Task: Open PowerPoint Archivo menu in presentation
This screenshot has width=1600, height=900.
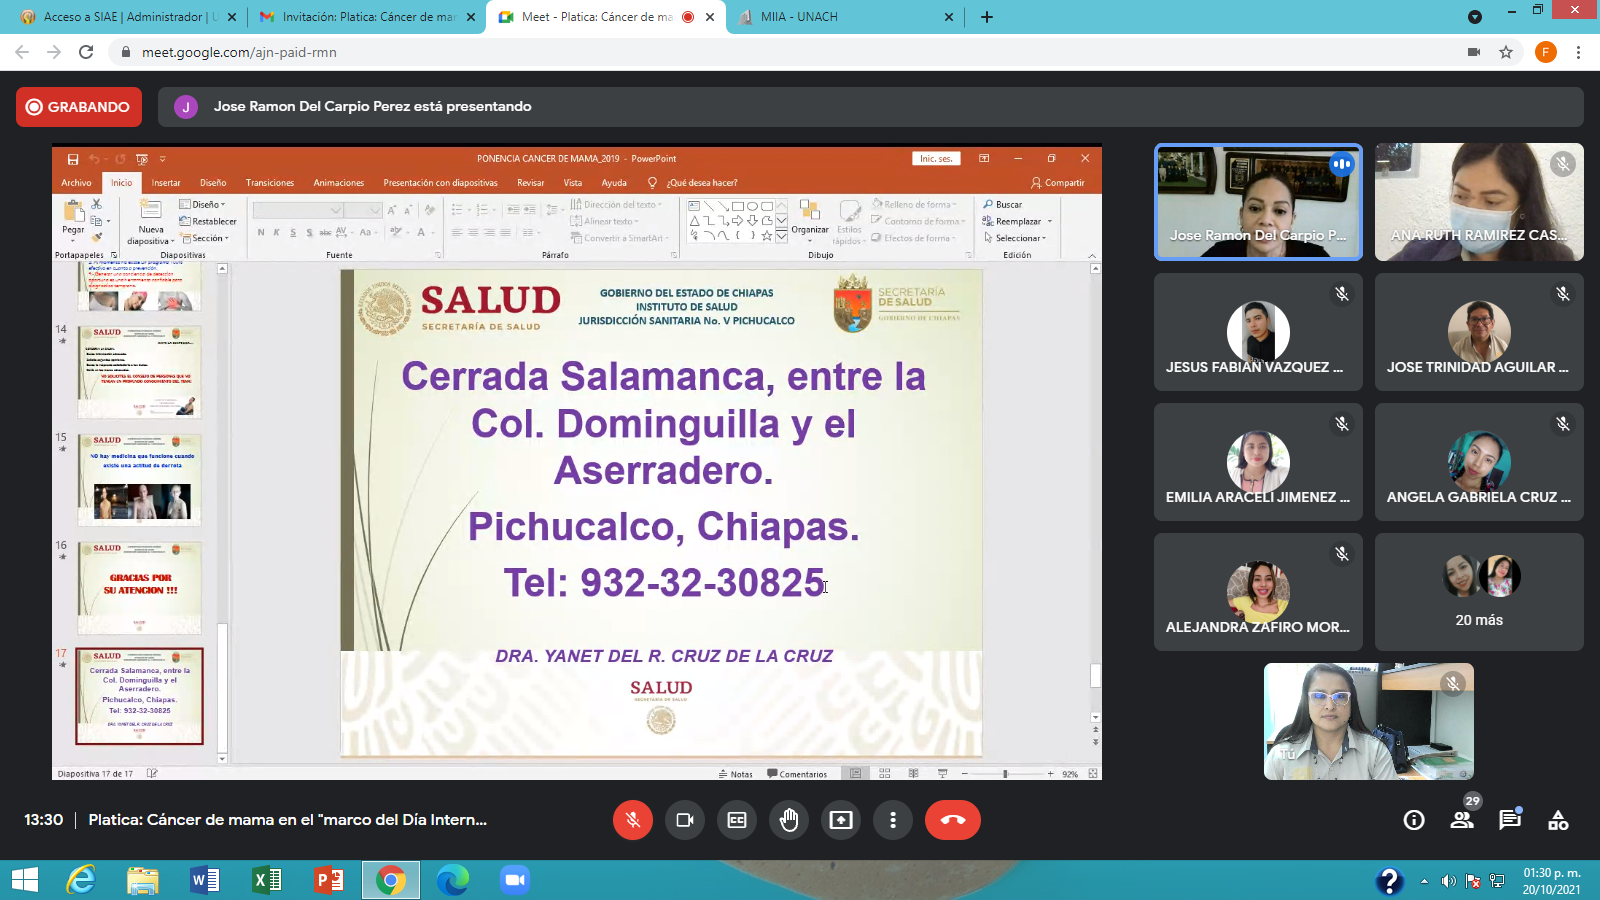Action: coord(76,183)
